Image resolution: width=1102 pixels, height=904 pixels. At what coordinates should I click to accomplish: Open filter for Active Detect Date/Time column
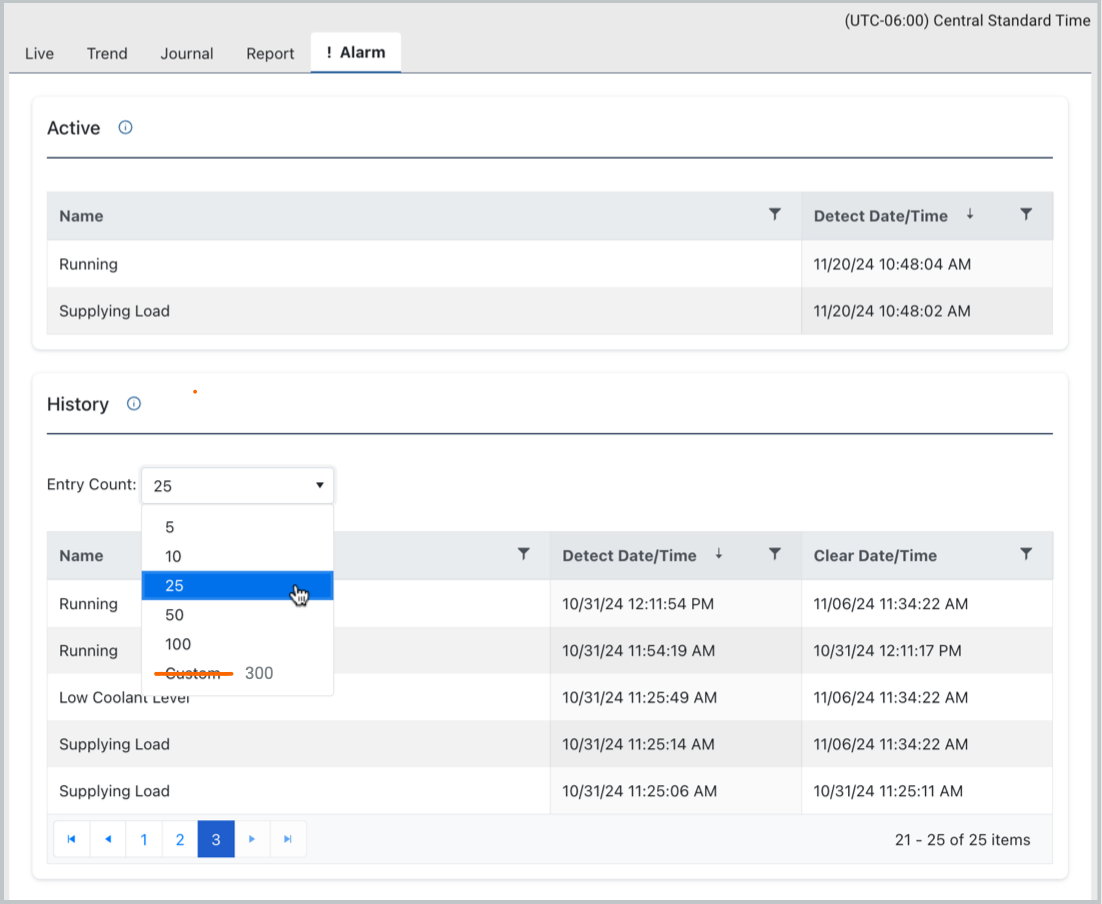1025,215
